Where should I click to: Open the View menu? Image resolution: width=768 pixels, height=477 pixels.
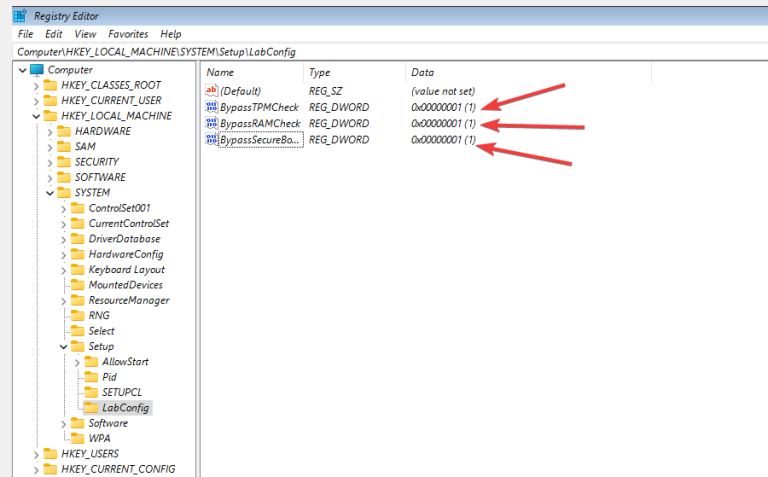(x=85, y=34)
